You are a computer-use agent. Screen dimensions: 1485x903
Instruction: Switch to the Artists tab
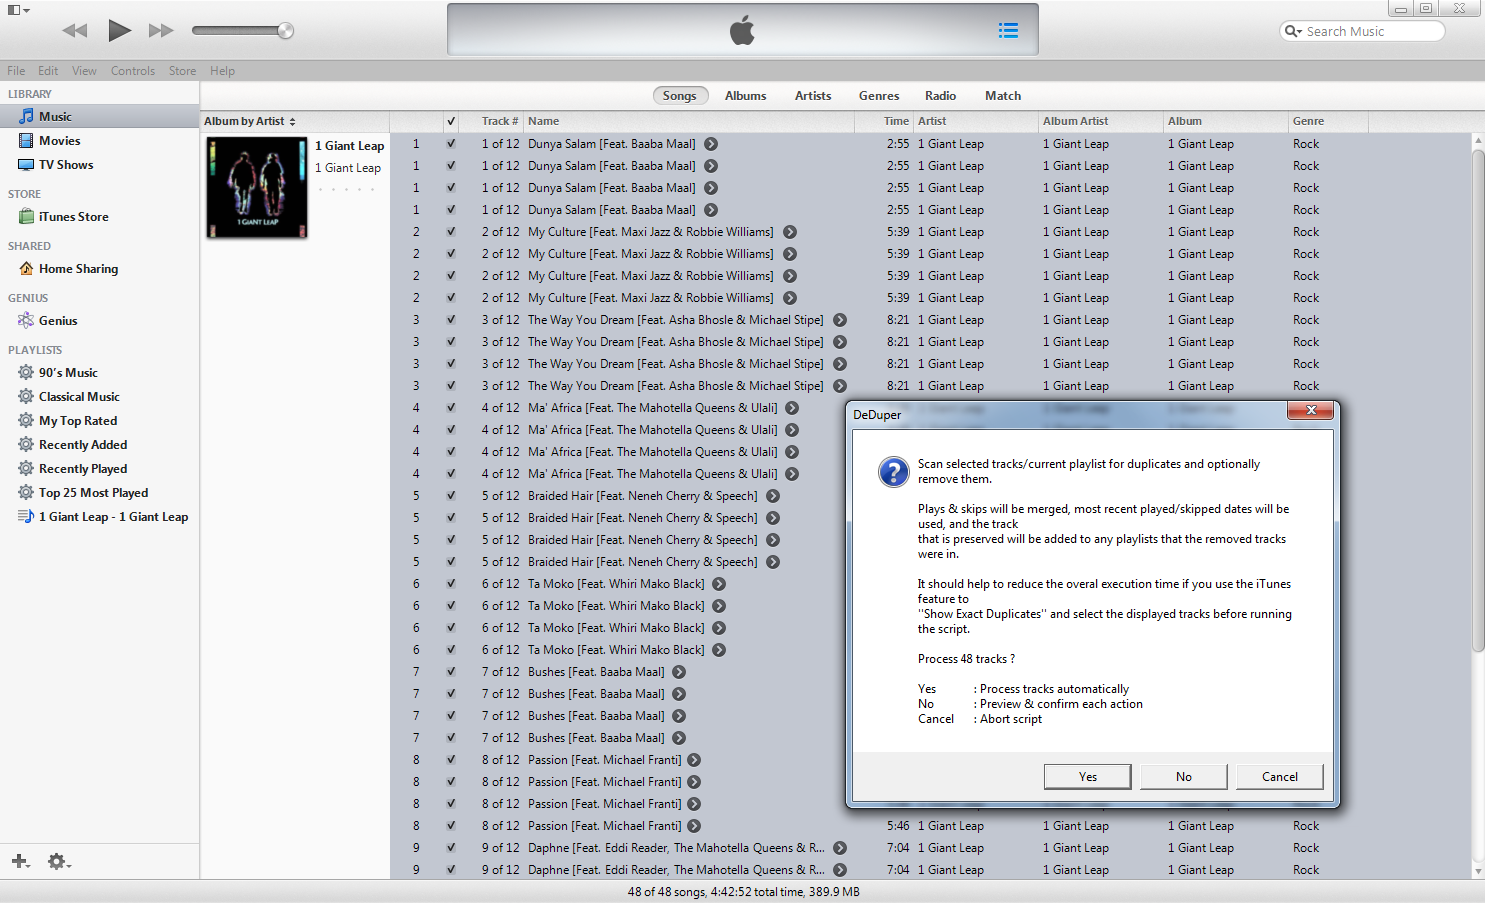click(x=813, y=96)
